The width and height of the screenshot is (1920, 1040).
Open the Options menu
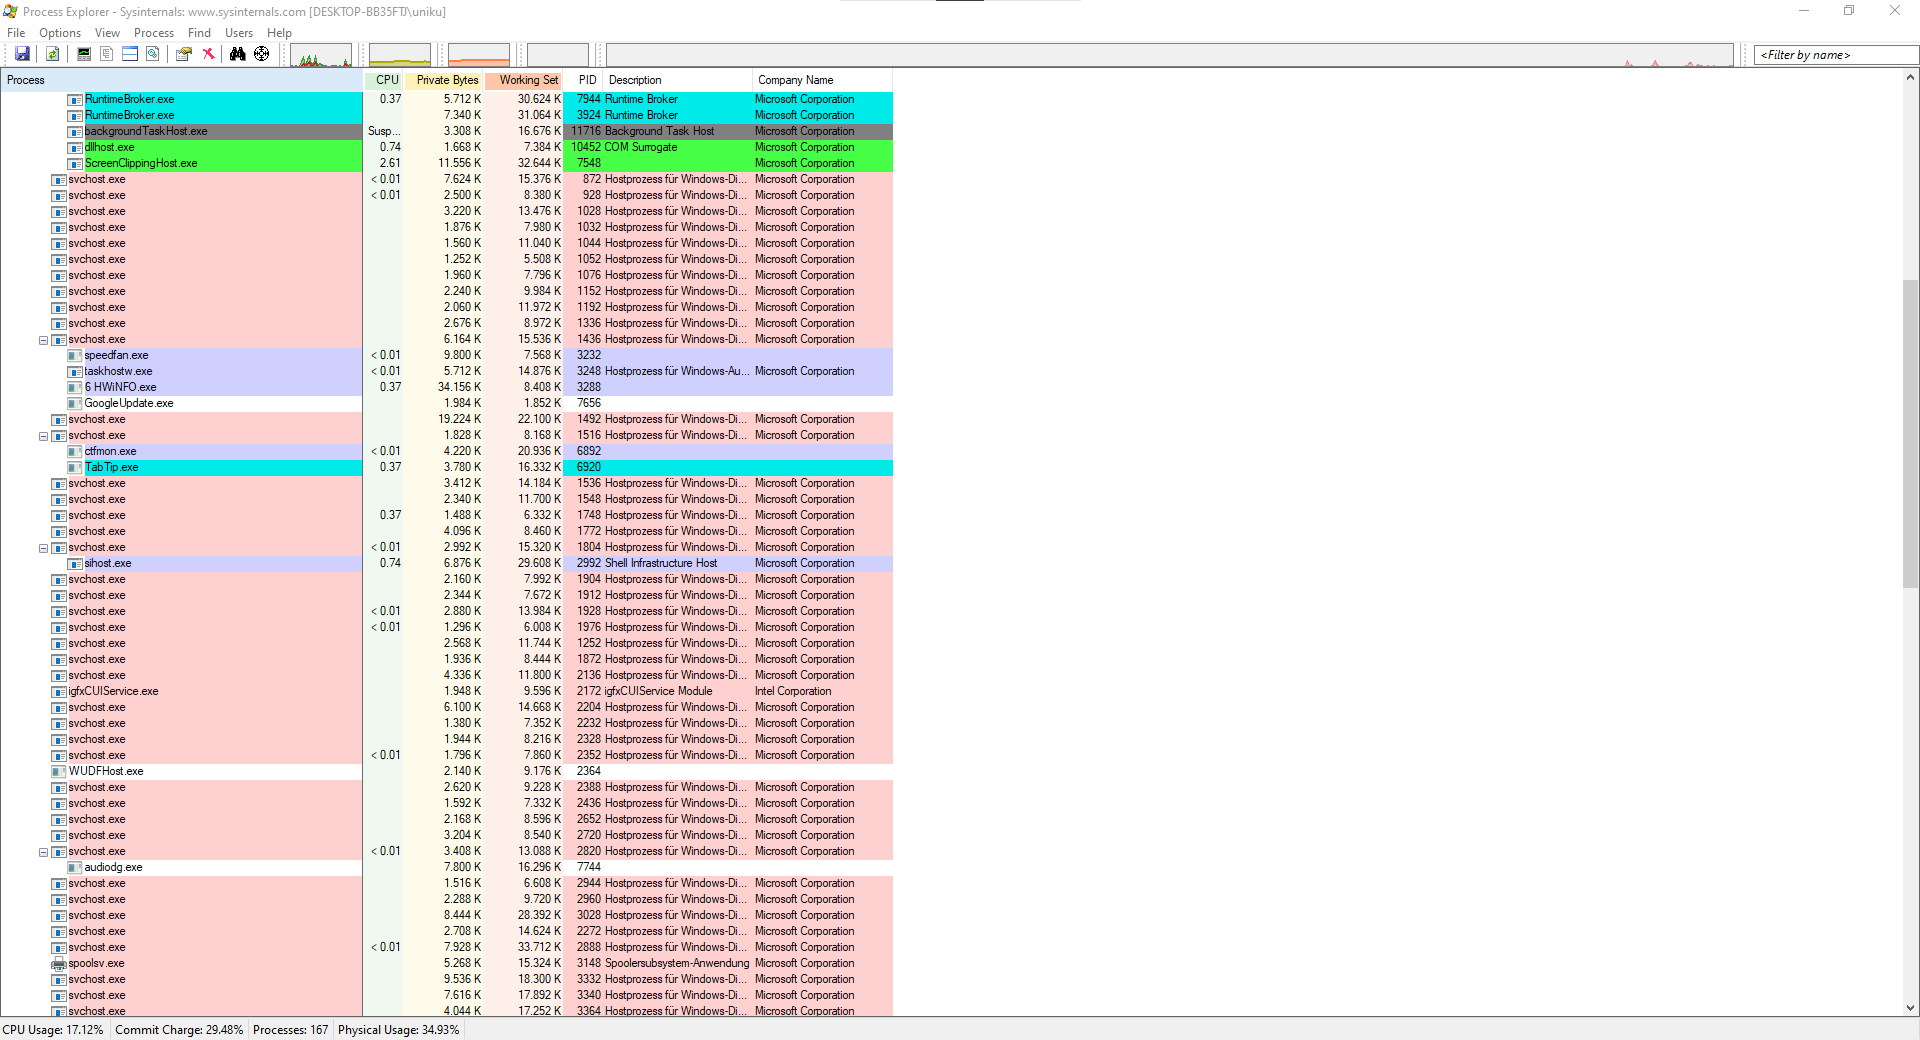[x=60, y=33]
